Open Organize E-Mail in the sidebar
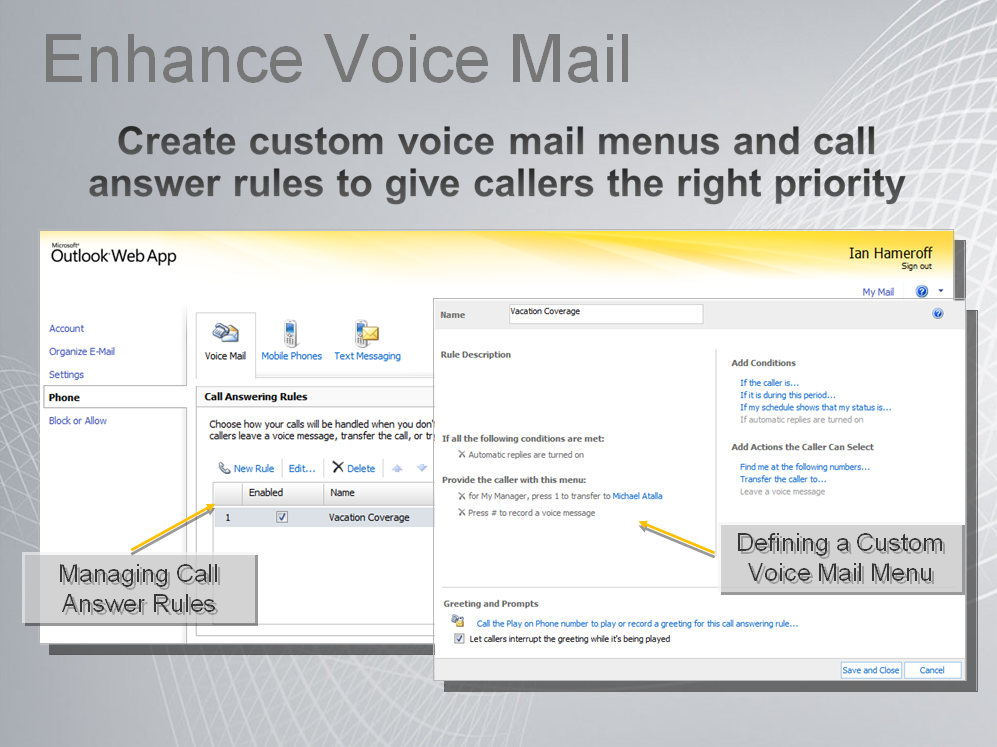Image resolution: width=997 pixels, height=747 pixels. 82,351
